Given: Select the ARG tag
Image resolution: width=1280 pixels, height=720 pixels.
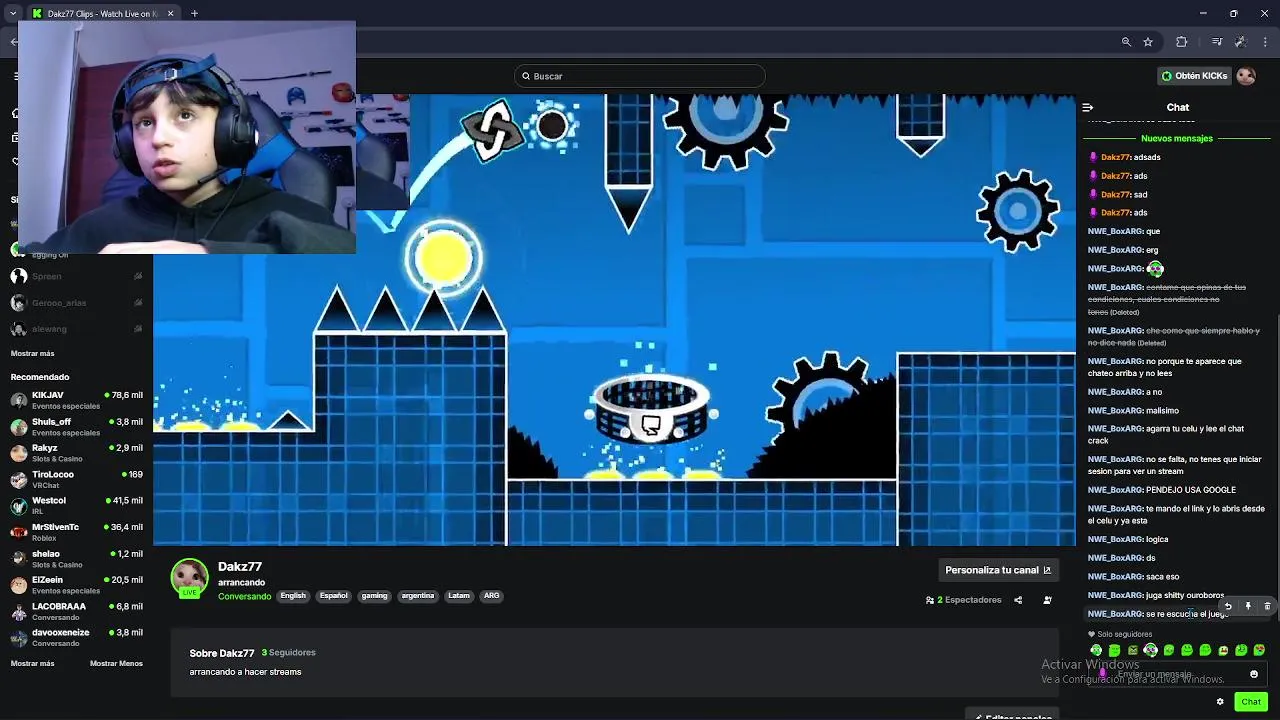Looking at the screenshot, I should pos(492,596).
